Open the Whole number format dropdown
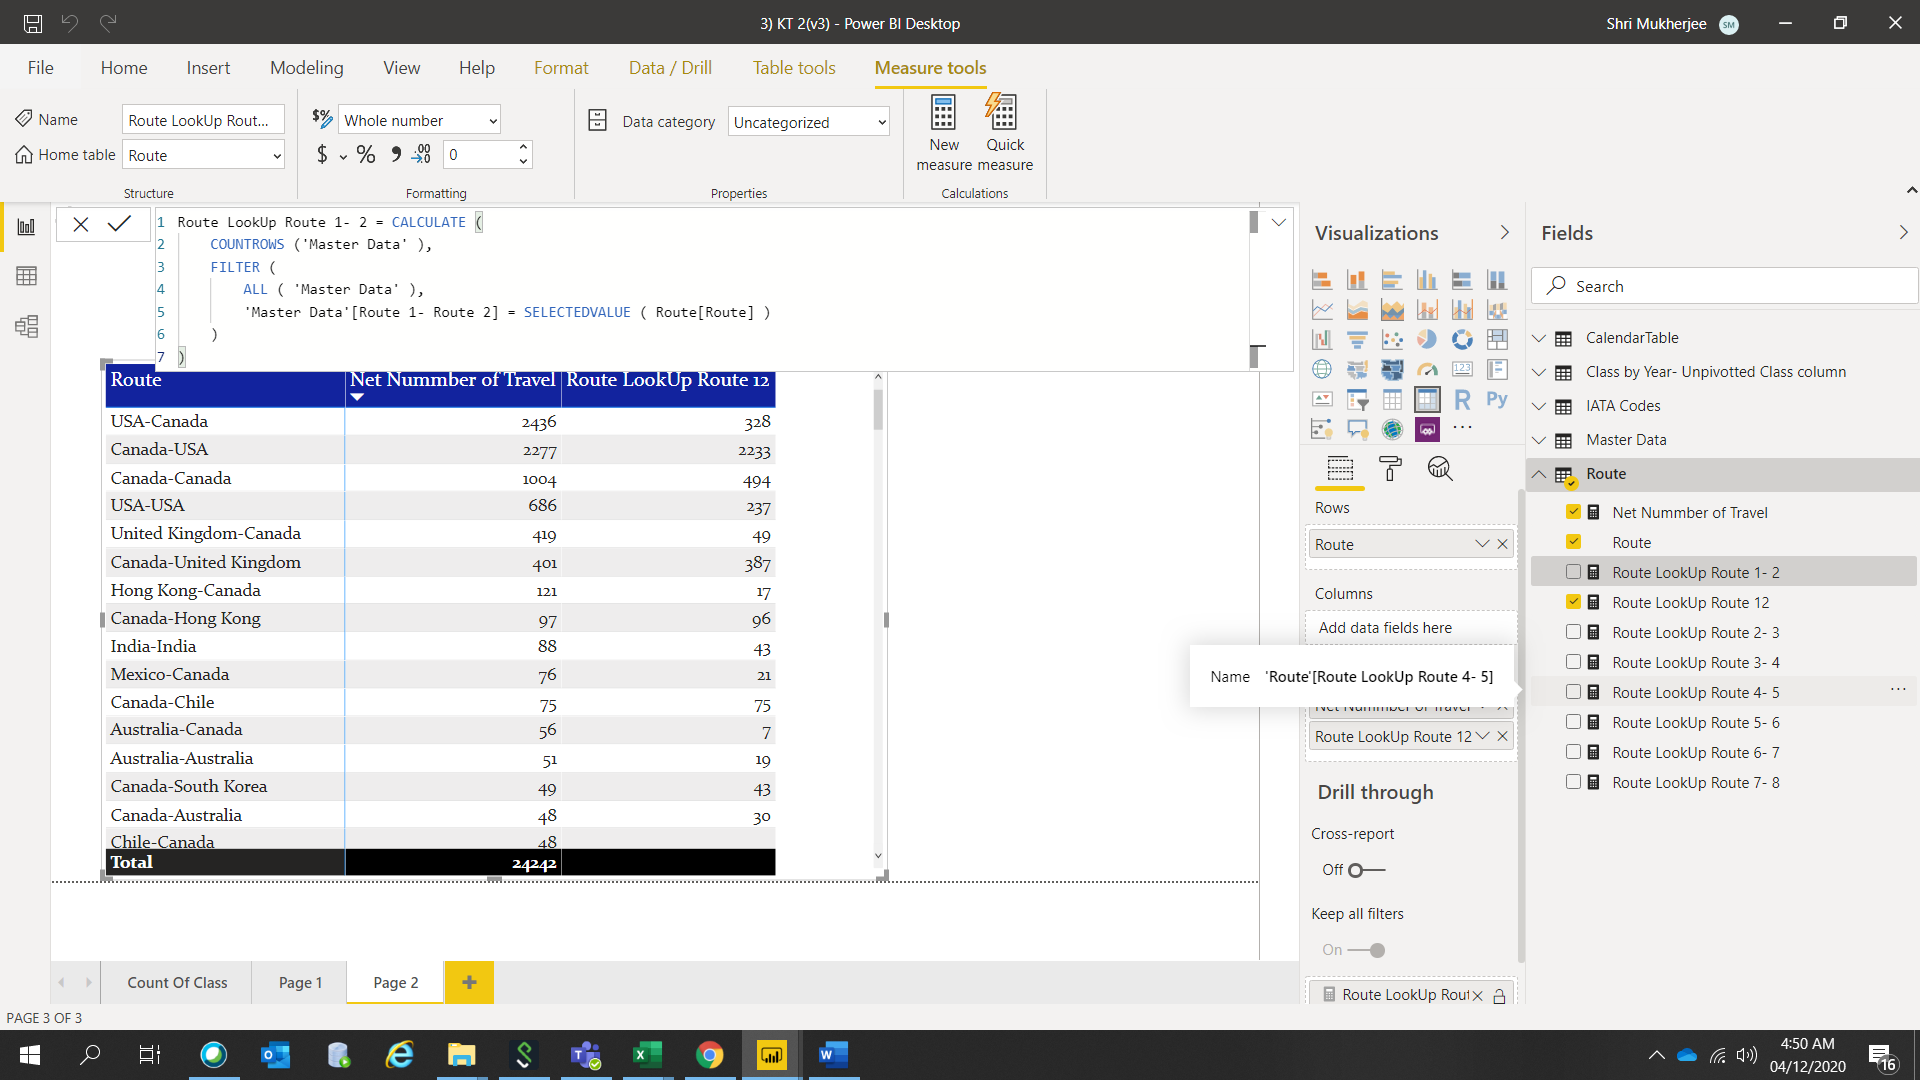The height and width of the screenshot is (1080, 1920). point(419,120)
